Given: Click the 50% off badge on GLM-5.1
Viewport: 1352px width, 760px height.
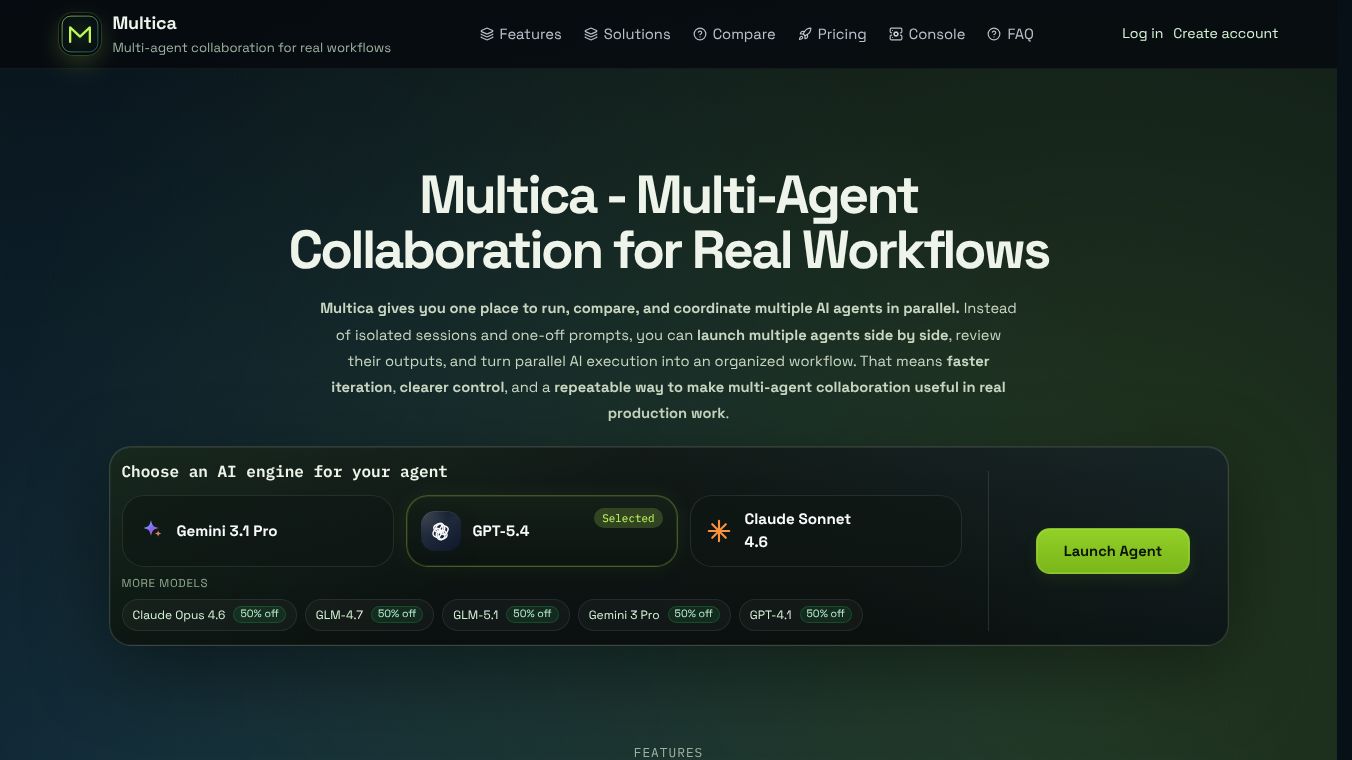Looking at the screenshot, I should click(x=532, y=614).
